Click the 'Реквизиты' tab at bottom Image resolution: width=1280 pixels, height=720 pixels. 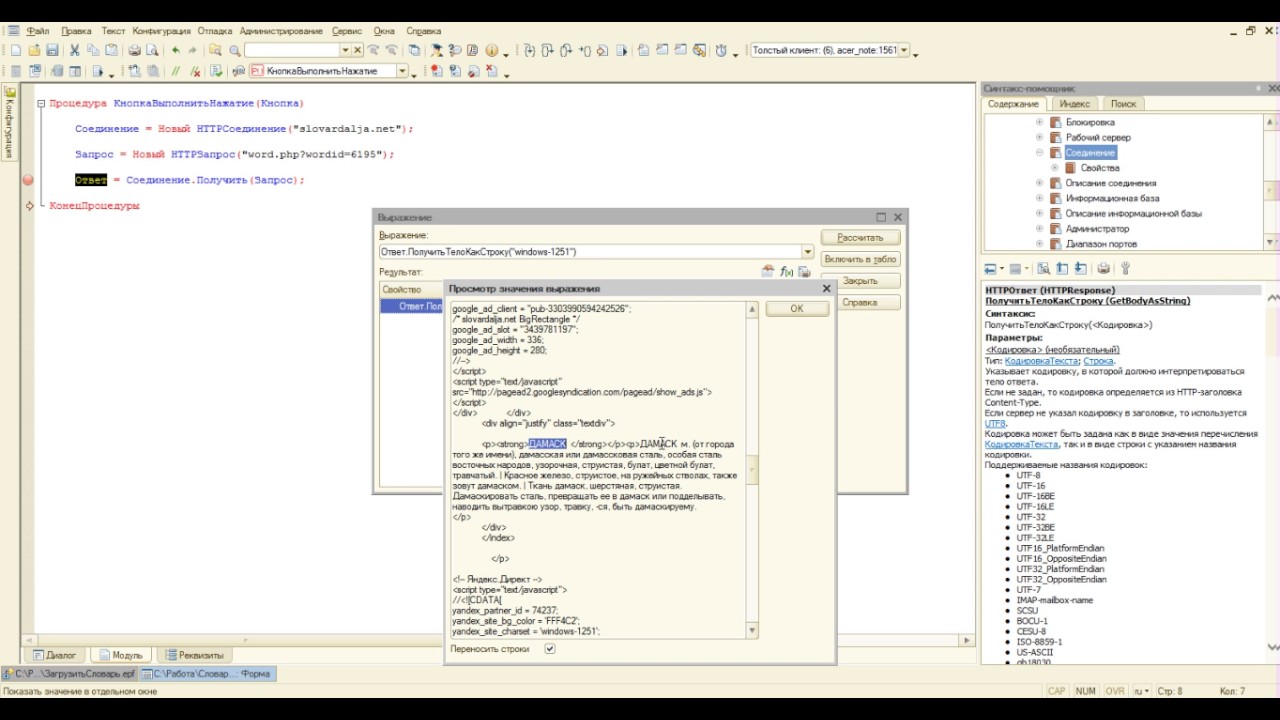(194, 655)
